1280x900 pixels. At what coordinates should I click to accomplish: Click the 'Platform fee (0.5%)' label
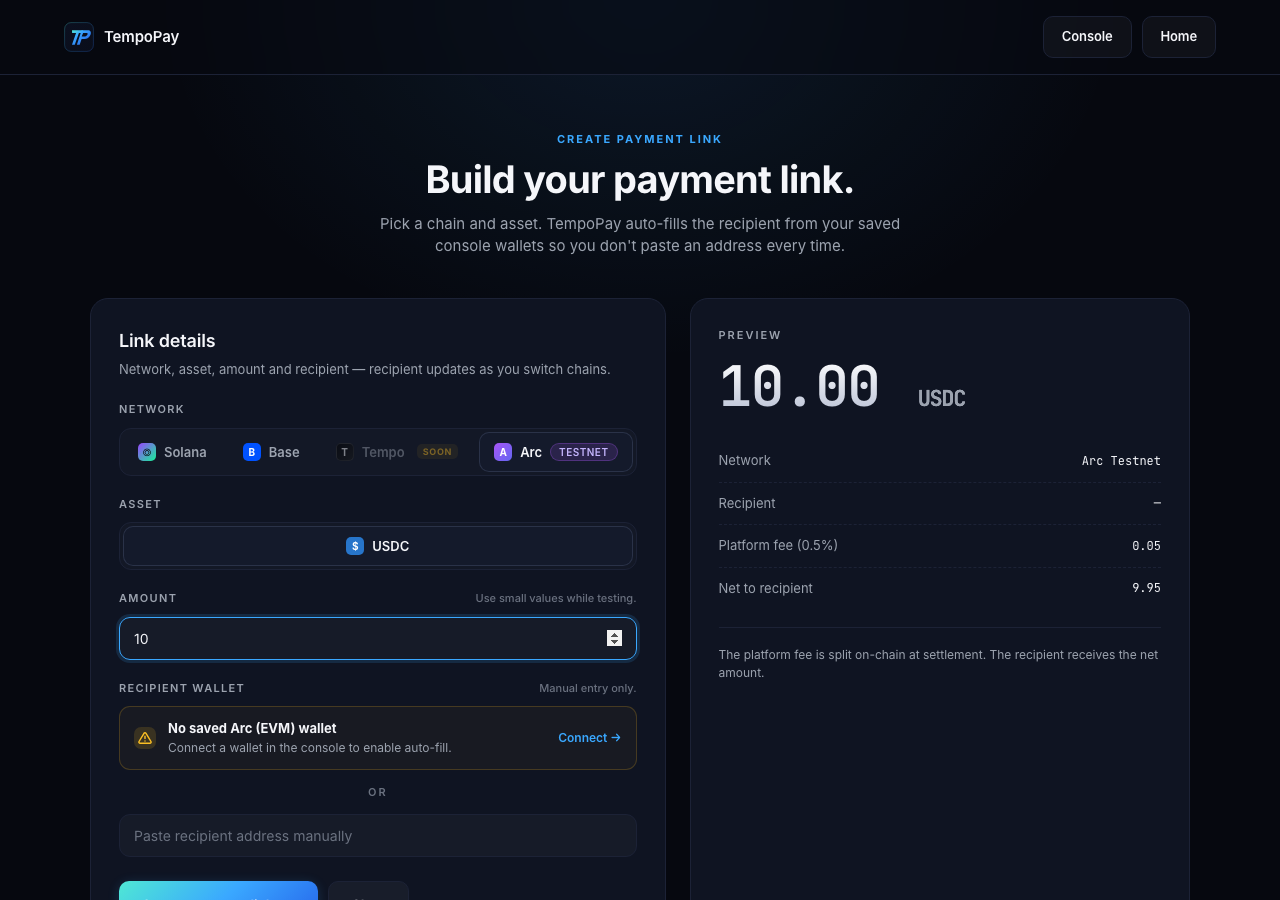(778, 545)
